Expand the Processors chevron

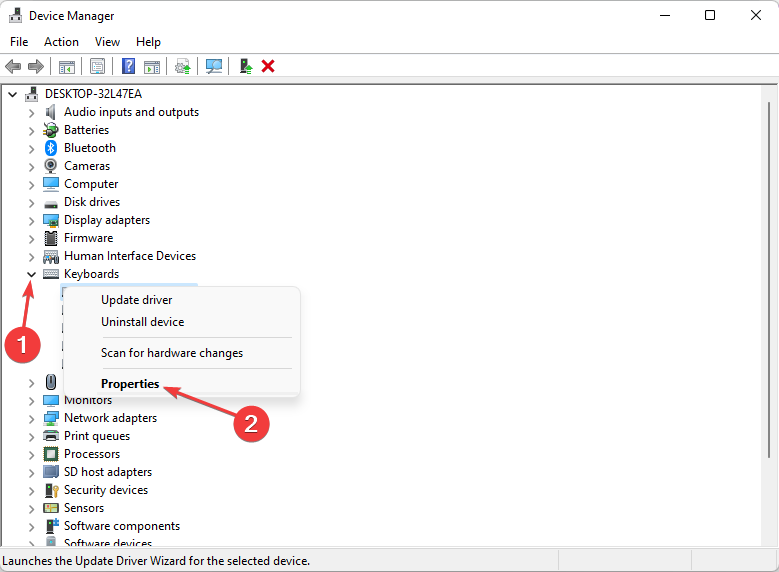tap(31, 455)
